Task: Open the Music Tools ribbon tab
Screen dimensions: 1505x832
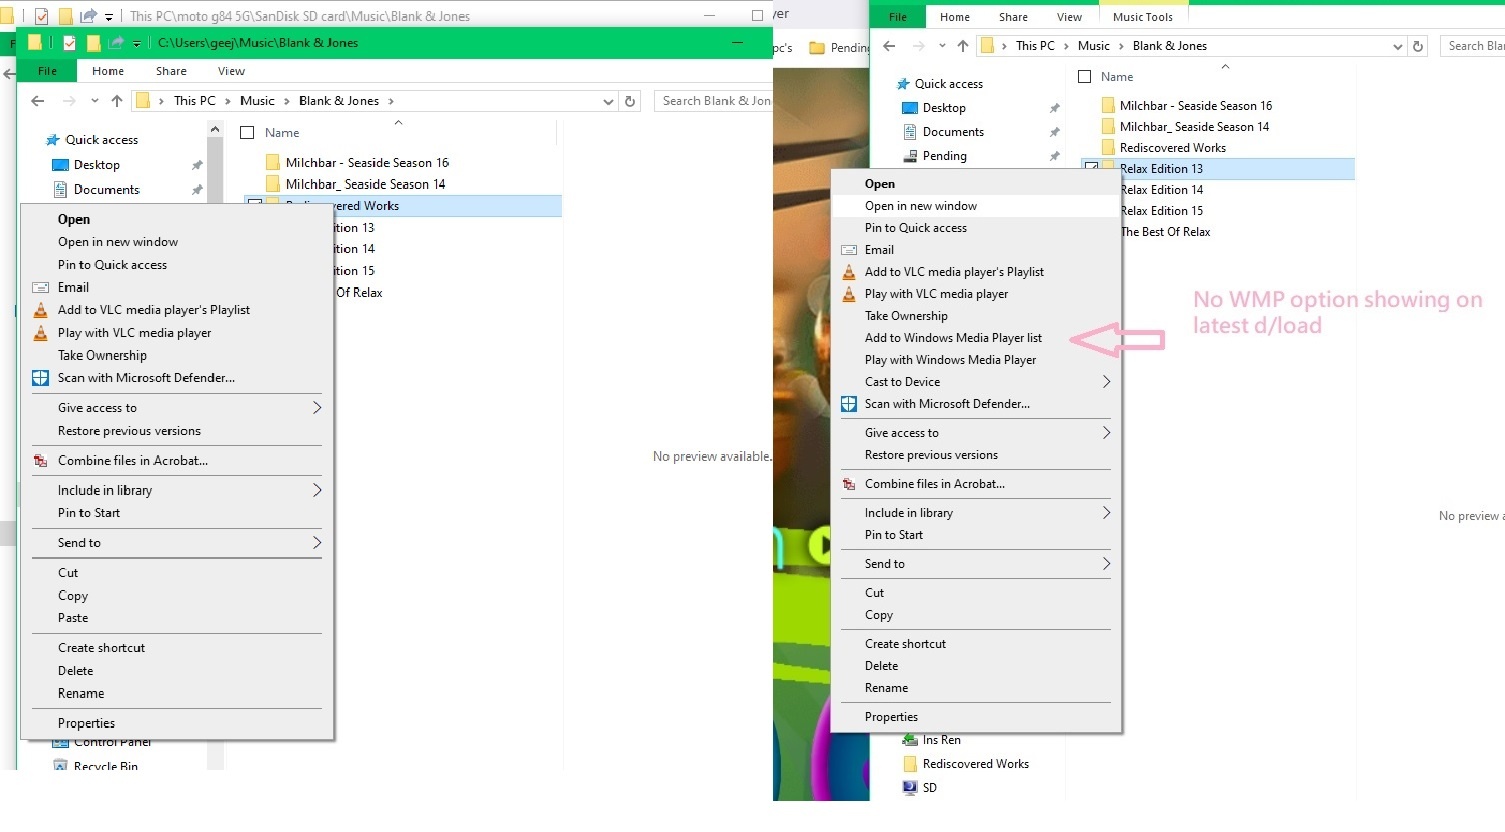Action: 1143,17
